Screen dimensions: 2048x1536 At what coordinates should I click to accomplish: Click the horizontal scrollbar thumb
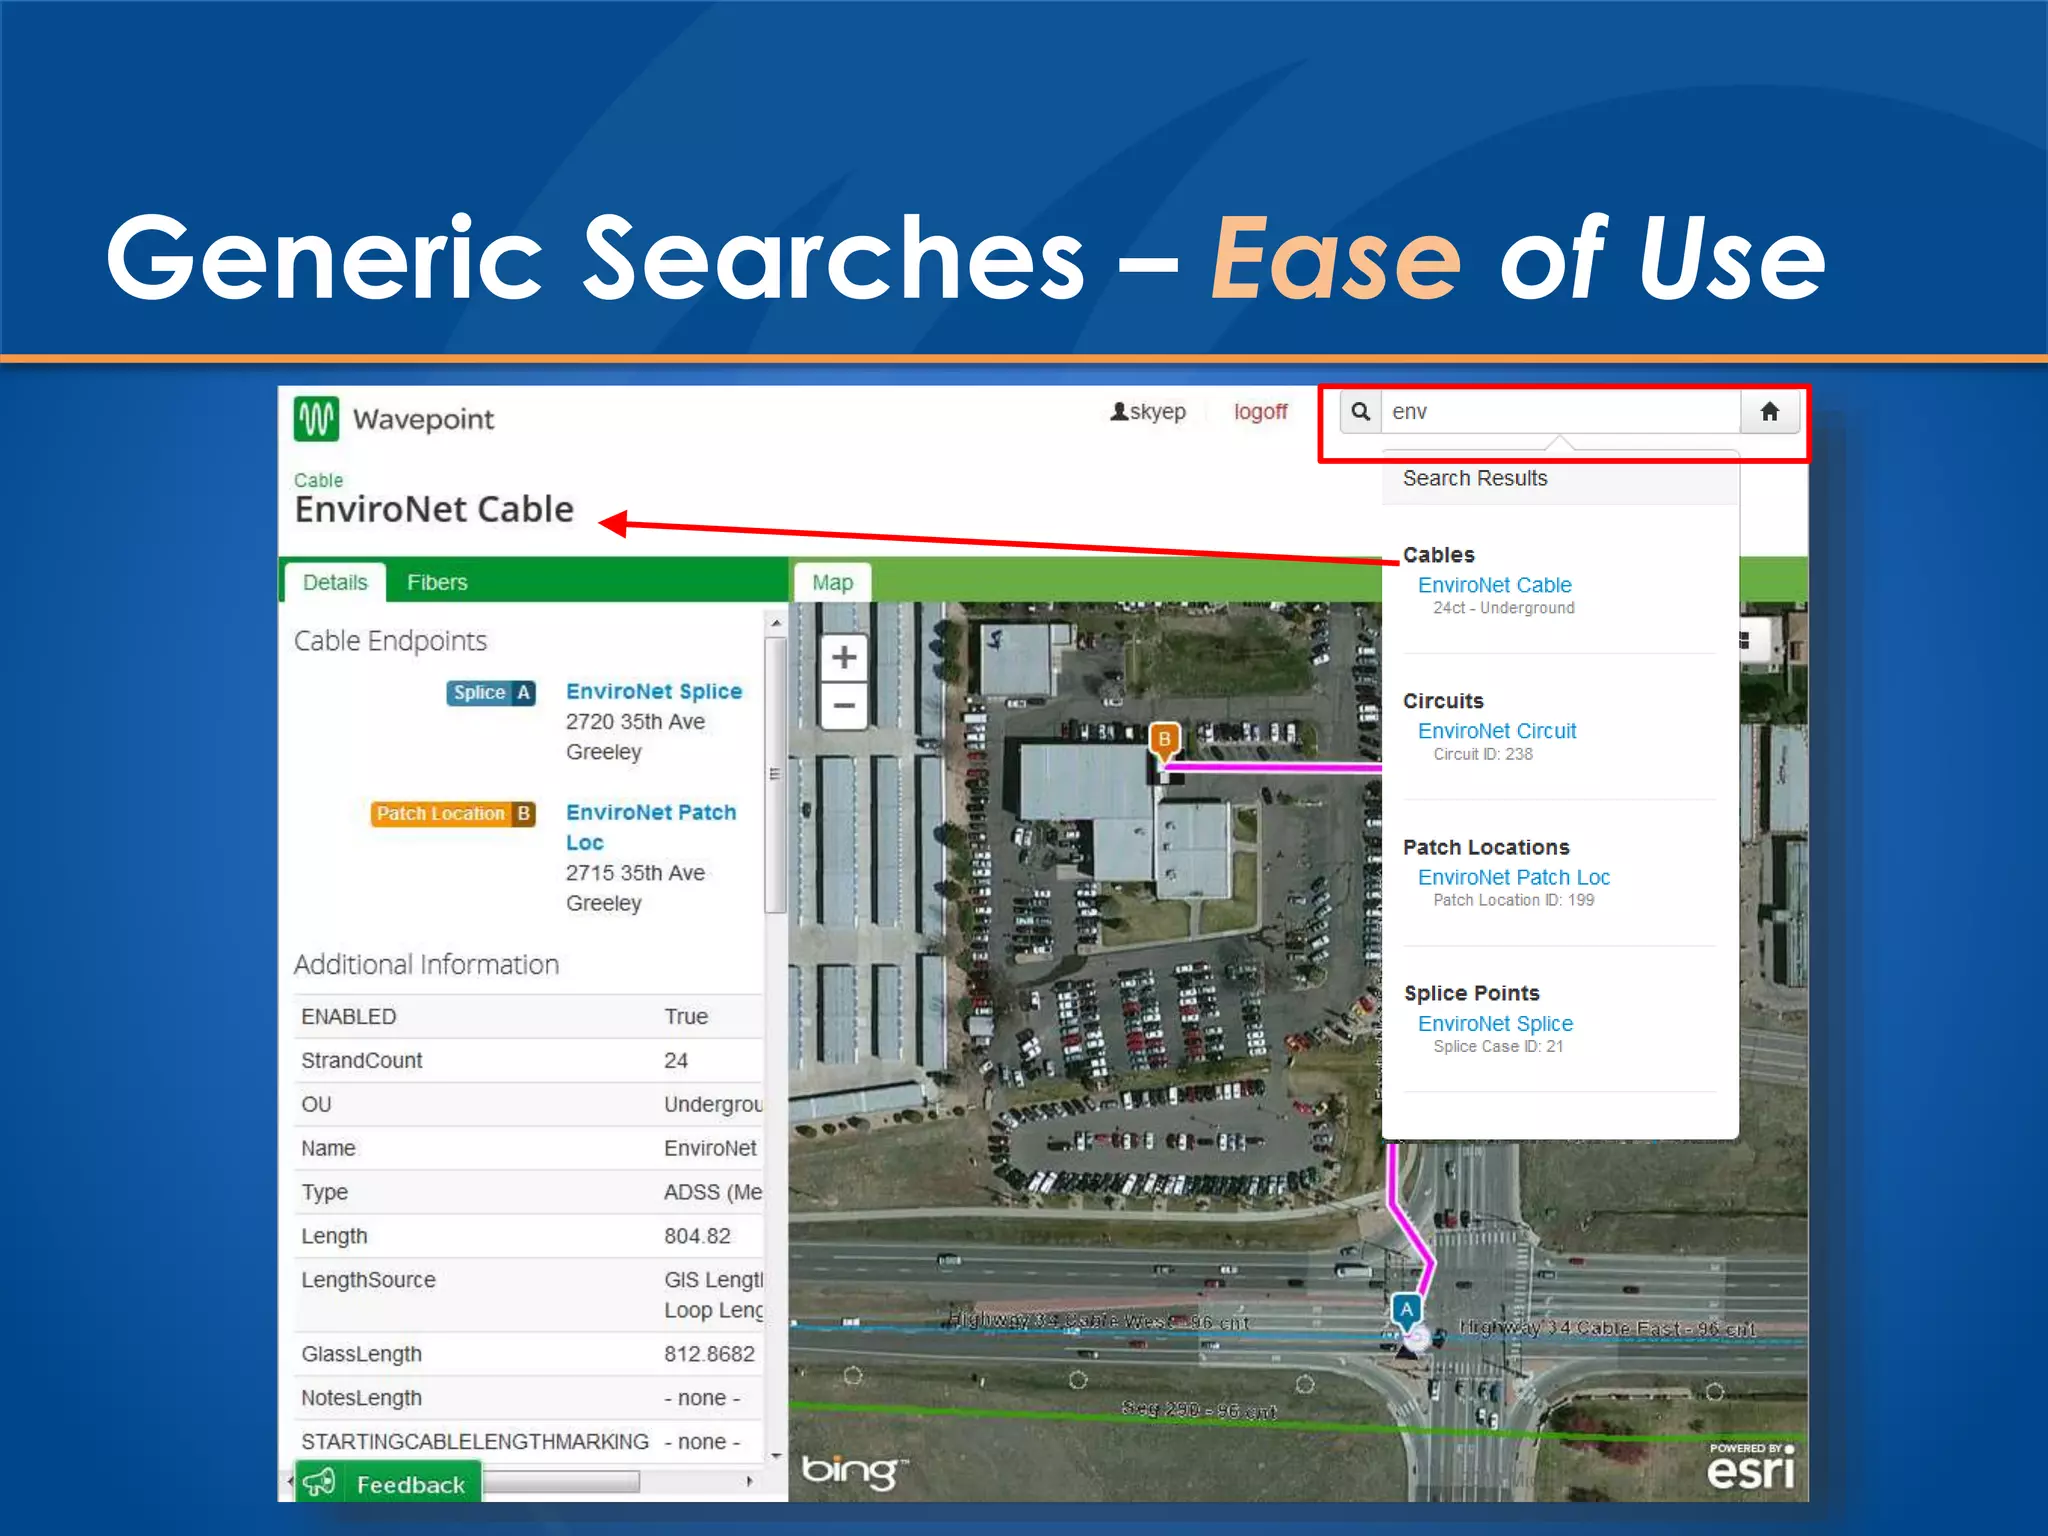[x=560, y=1482]
